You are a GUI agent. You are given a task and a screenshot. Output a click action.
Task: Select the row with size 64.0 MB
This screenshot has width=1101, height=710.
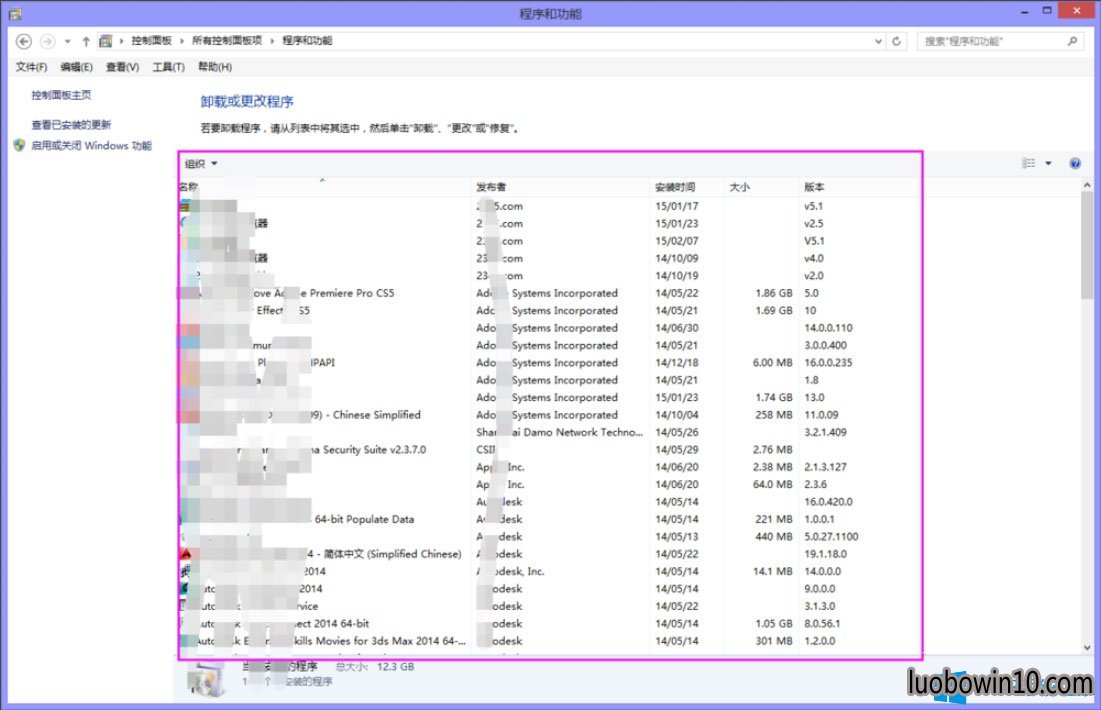[549, 485]
